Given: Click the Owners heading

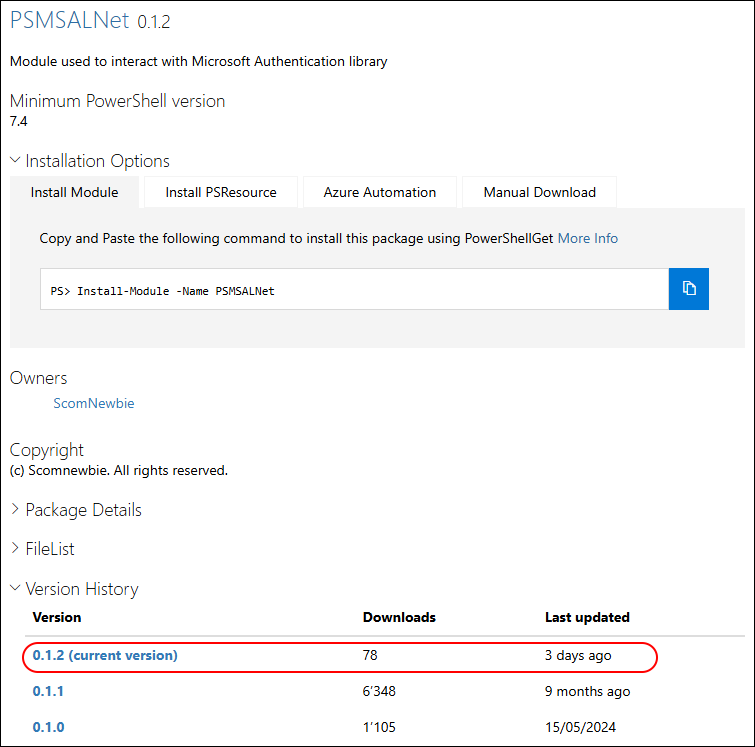Looking at the screenshot, I should (x=39, y=378).
